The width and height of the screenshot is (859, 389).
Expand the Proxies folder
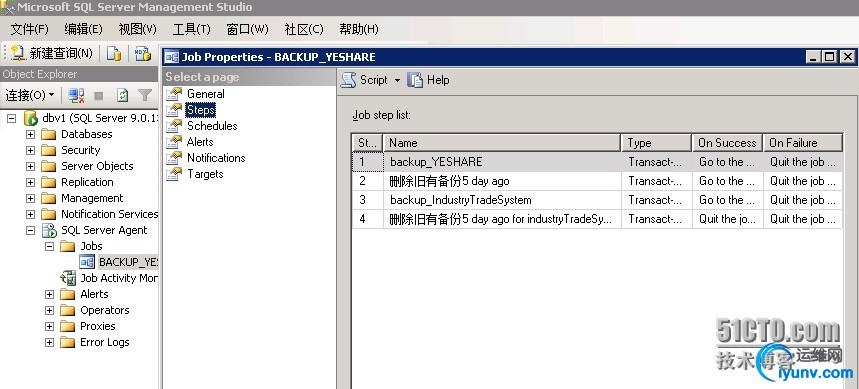point(49,327)
